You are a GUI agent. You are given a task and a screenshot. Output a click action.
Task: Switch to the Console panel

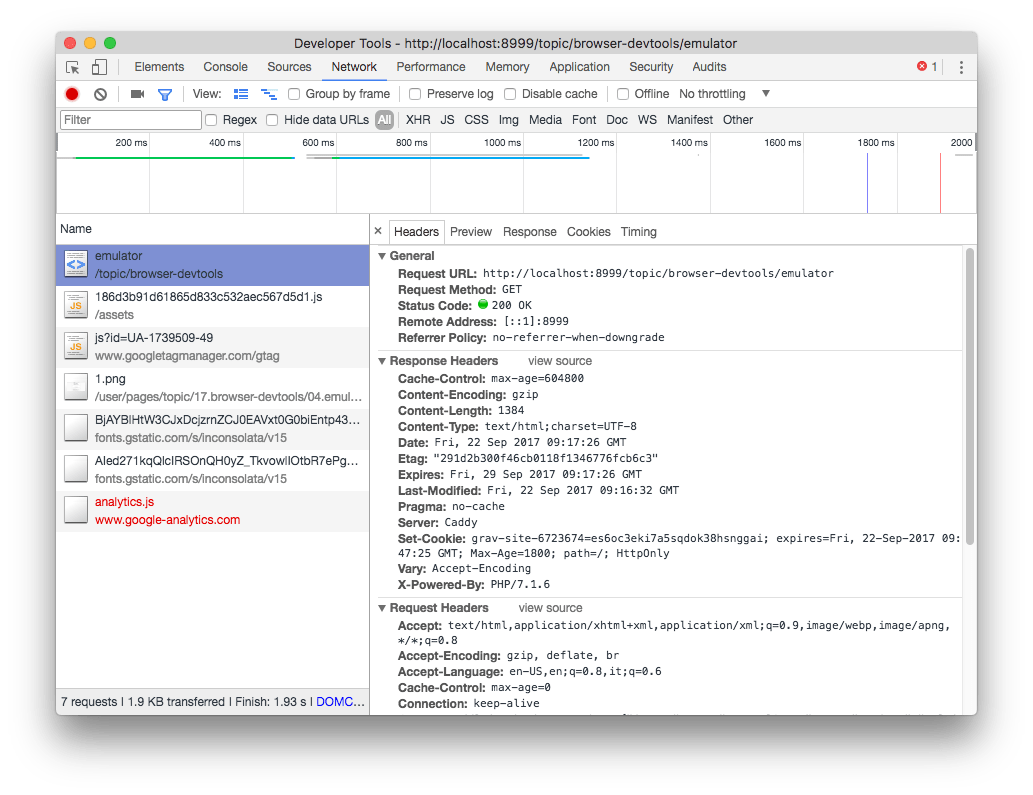[225, 66]
